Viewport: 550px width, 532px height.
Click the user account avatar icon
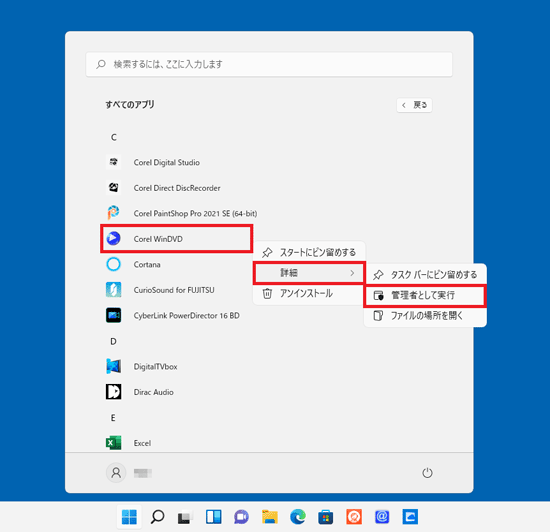click(116, 473)
